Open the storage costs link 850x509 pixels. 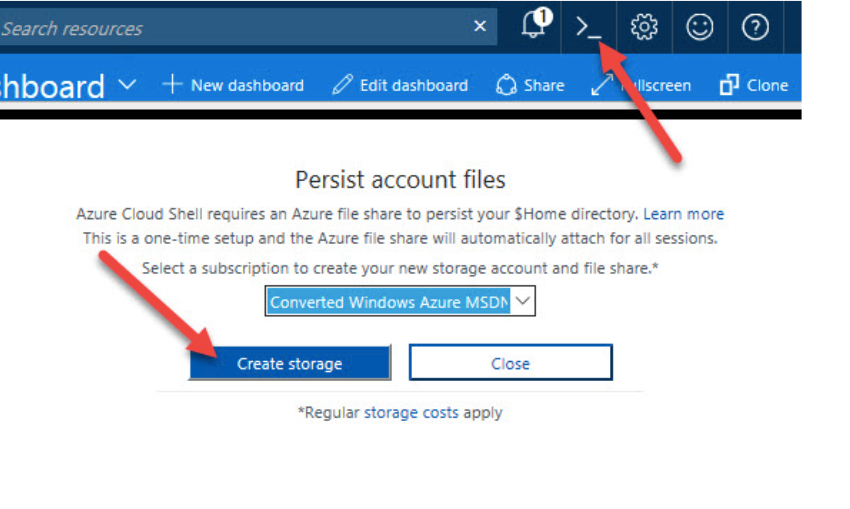pyautogui.click(x=411, y=413)
